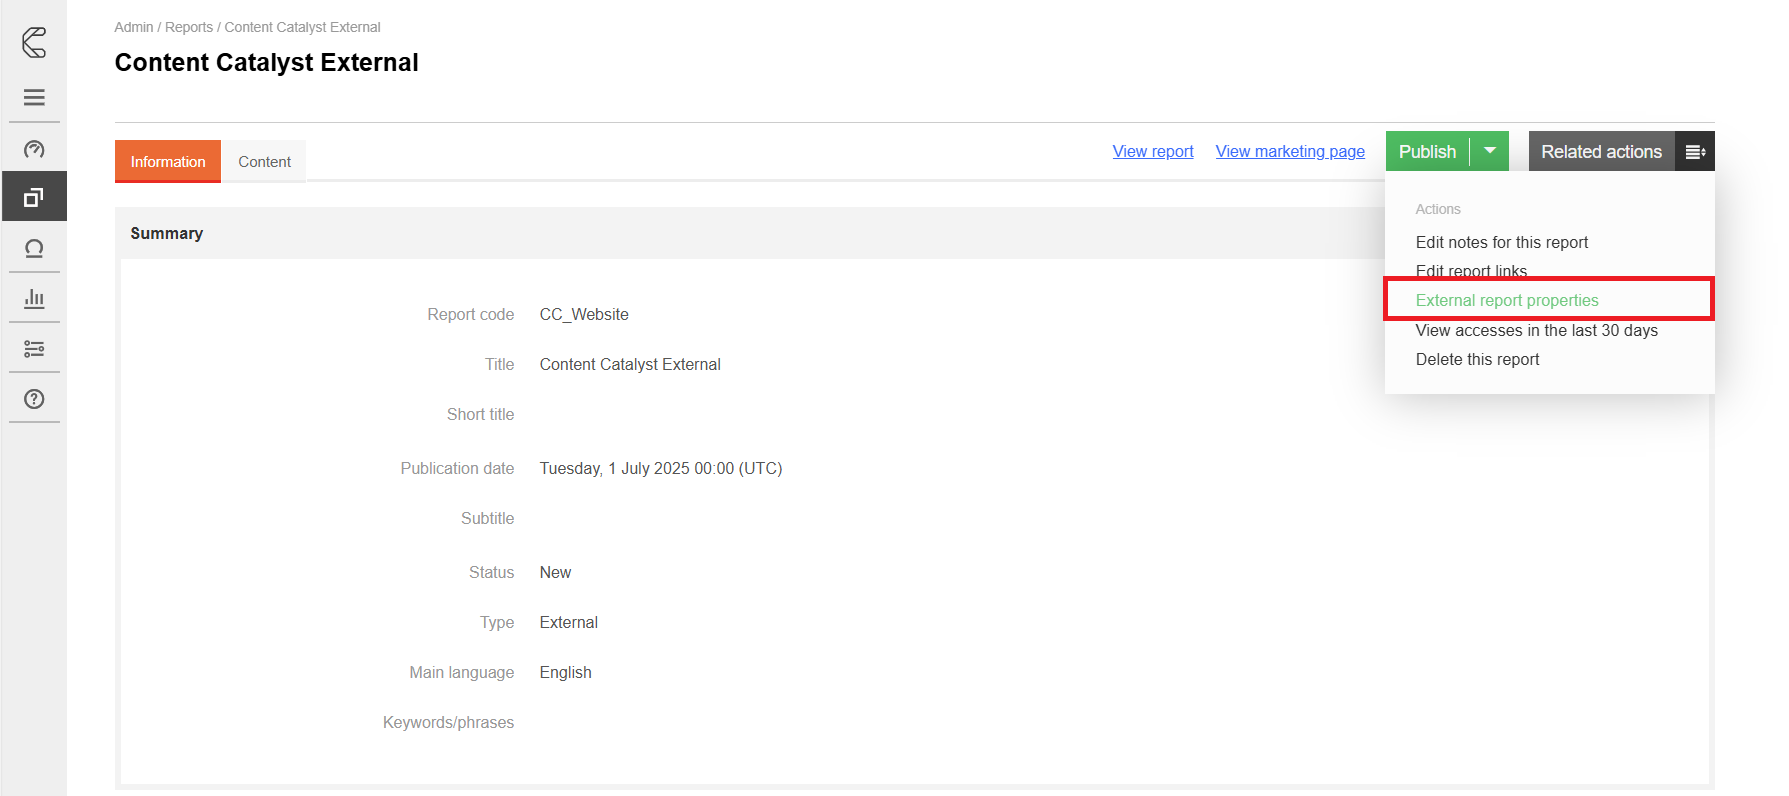Open the bar chart statistics icon
The image size is (1789, 796).
34,298
